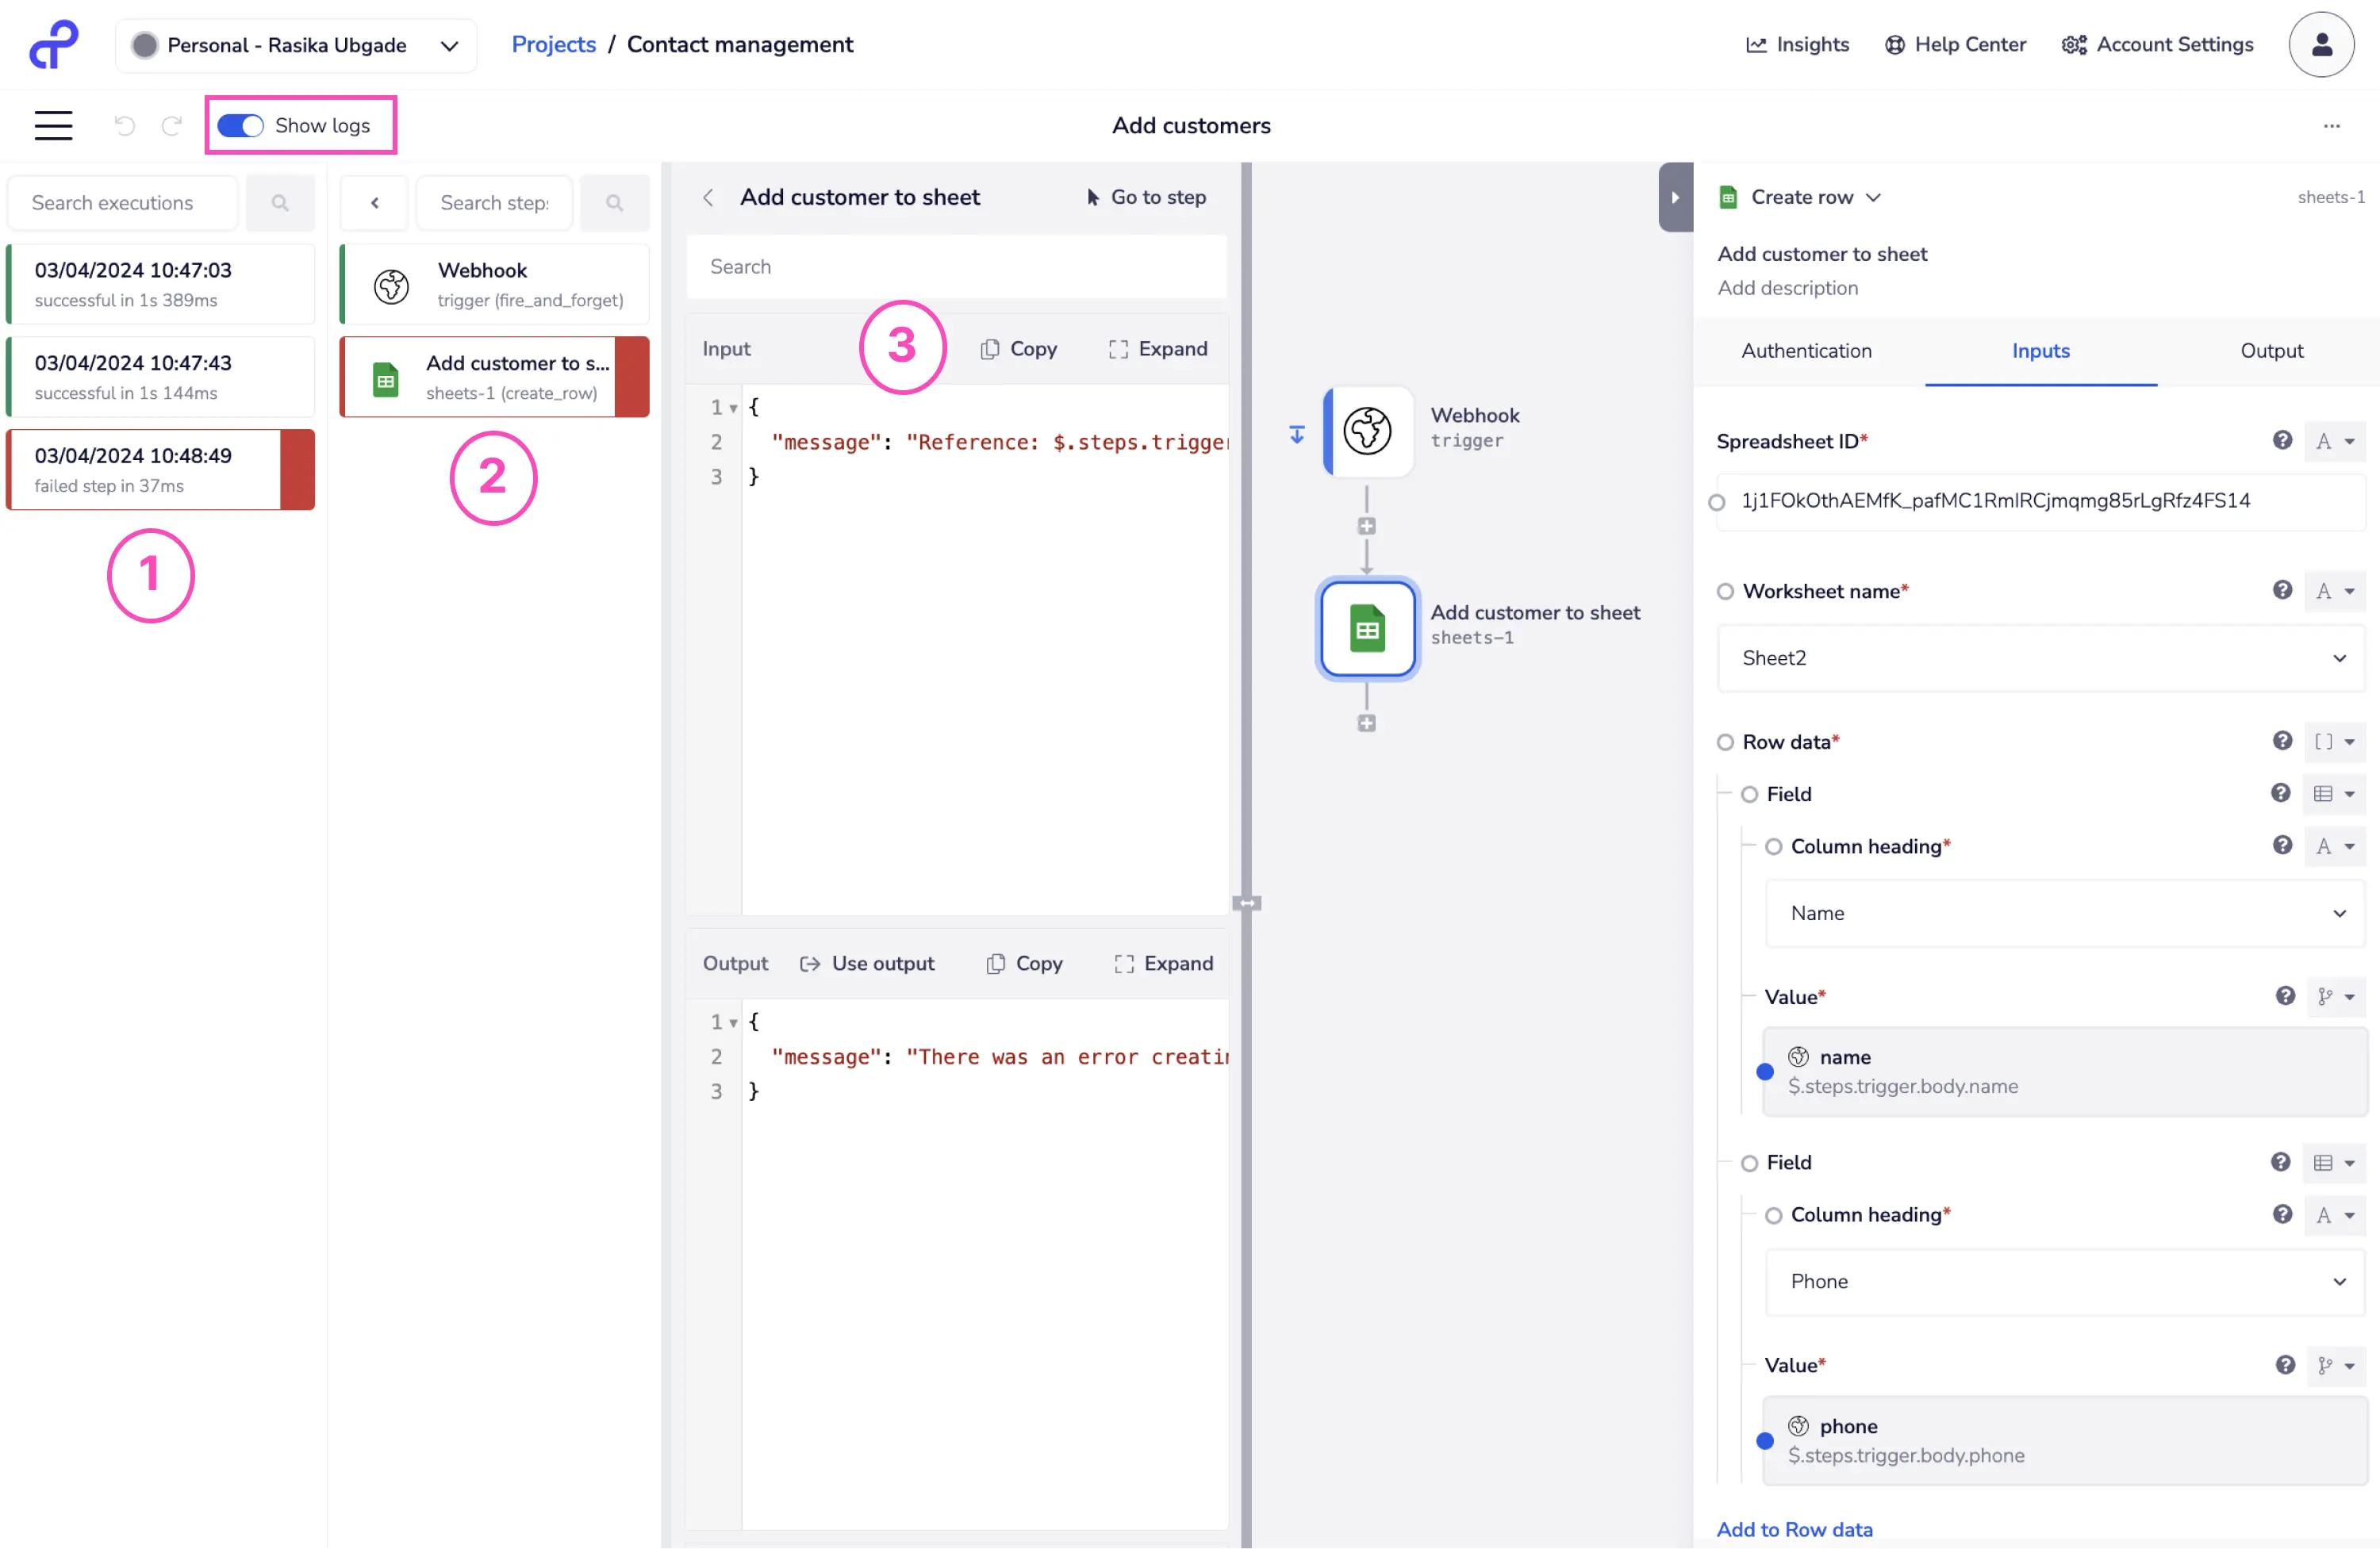Click the help icon next to Spreadsheet ID
Screen dimensions: 2380x1549
(x=2281, y=440)
